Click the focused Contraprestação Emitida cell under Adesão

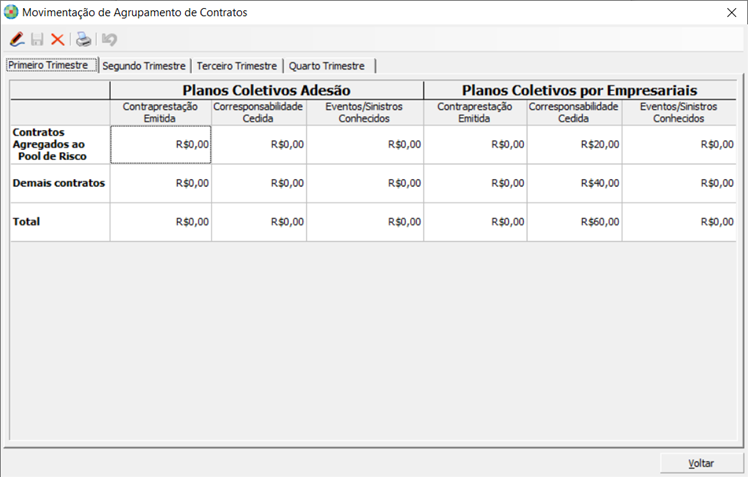(160, 144)
